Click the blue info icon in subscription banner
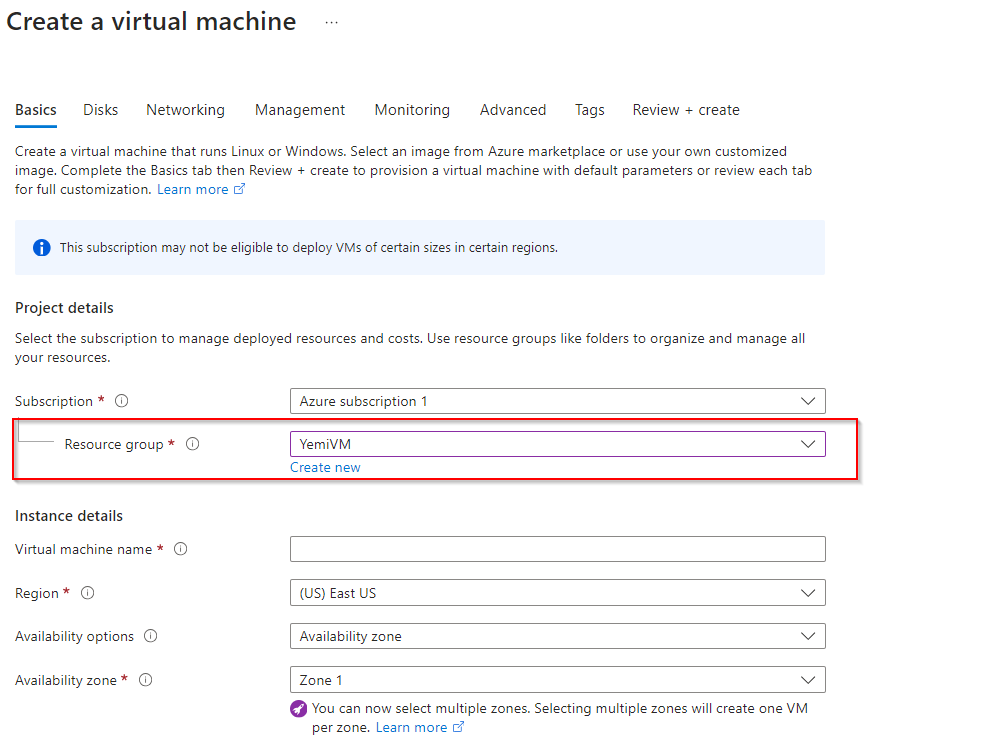 pos(41,247)
